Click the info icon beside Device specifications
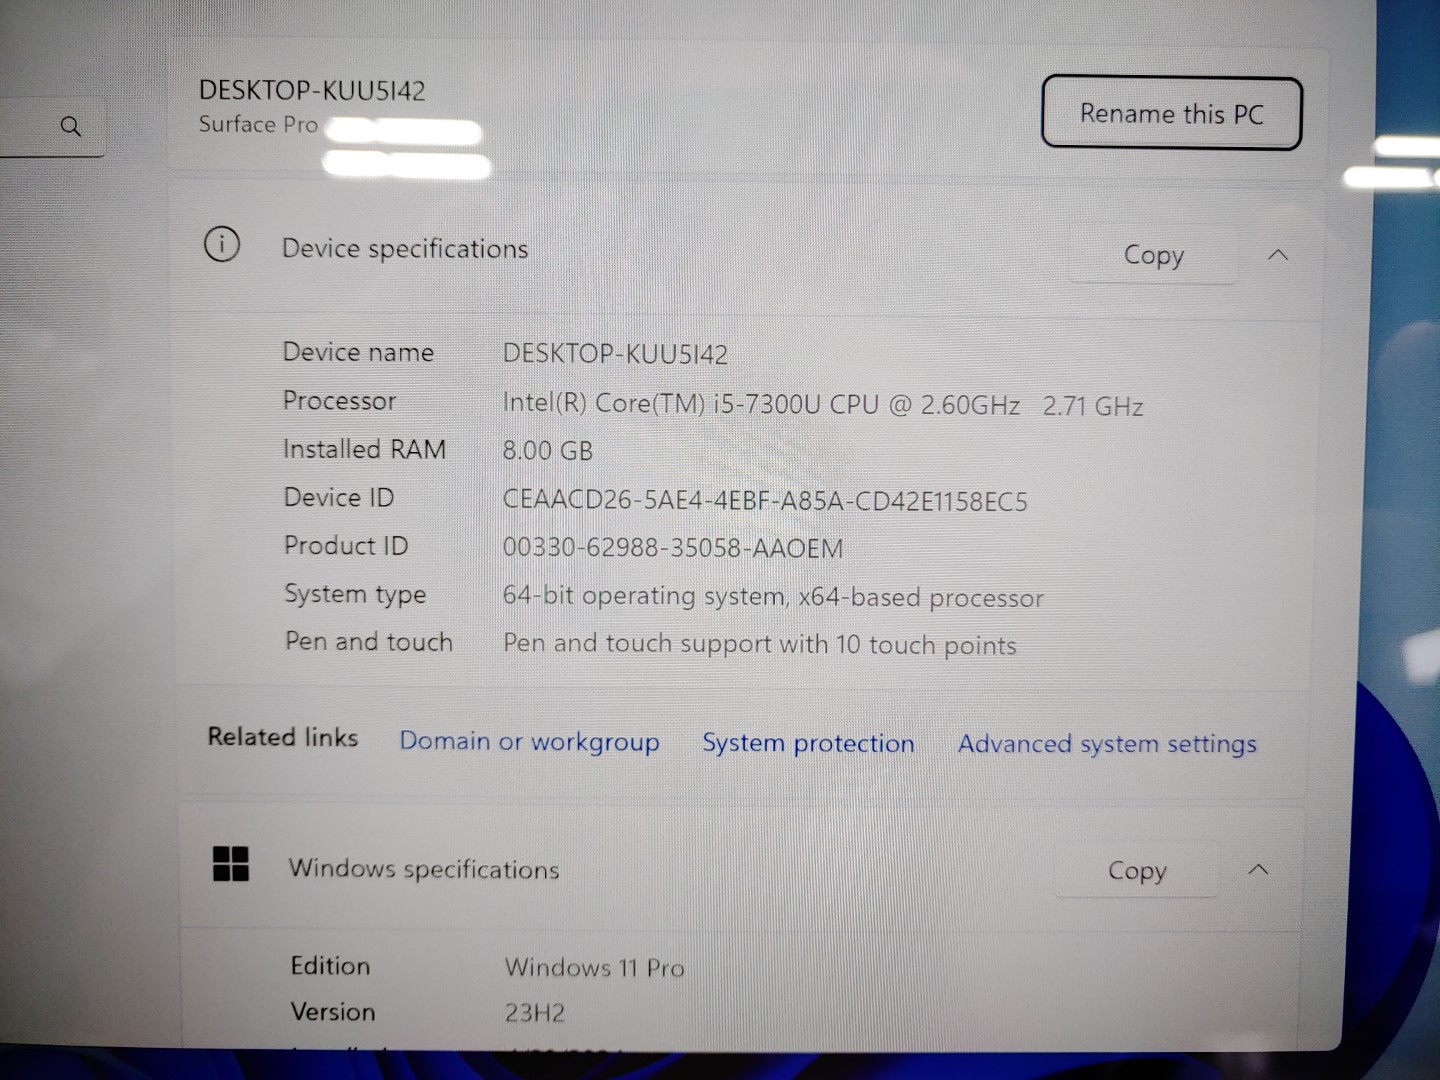This screenshot has width=1440, height=1080. coord(222,244)
